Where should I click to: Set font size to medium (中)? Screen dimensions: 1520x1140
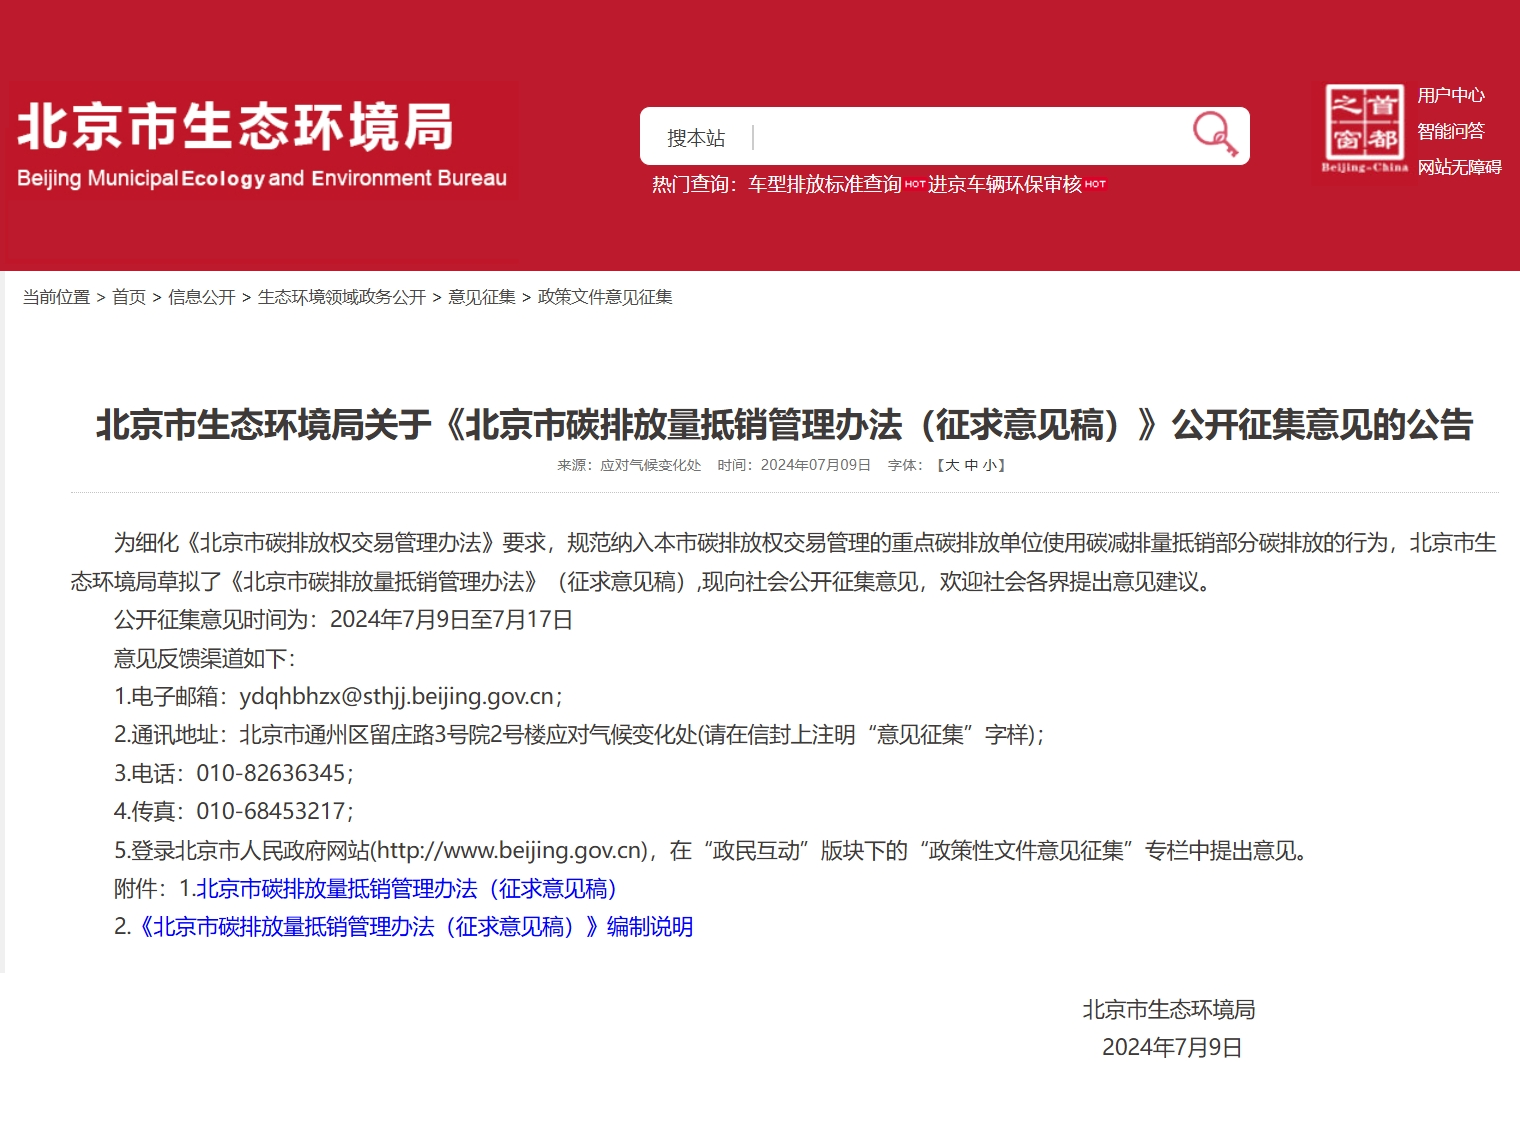(x=971, y=465)
